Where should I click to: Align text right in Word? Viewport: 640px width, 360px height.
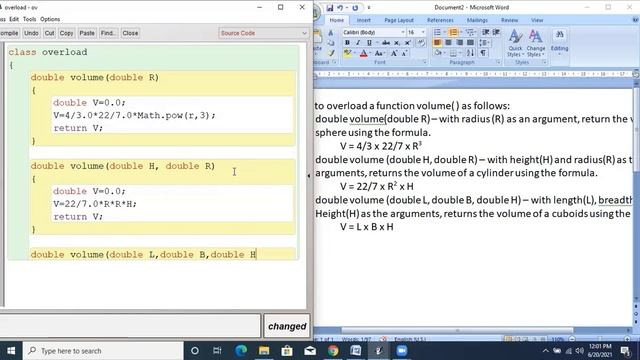[x=459, y=42]
